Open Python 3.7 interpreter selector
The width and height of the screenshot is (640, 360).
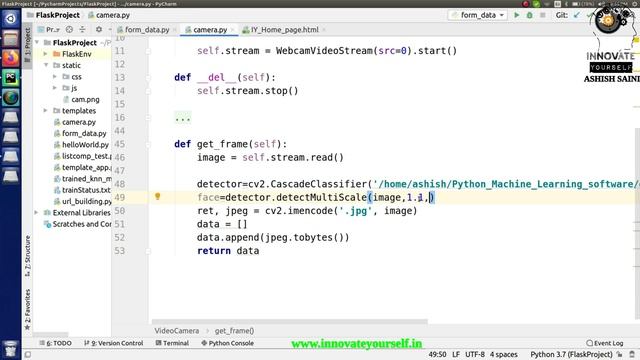click(571, 354)
